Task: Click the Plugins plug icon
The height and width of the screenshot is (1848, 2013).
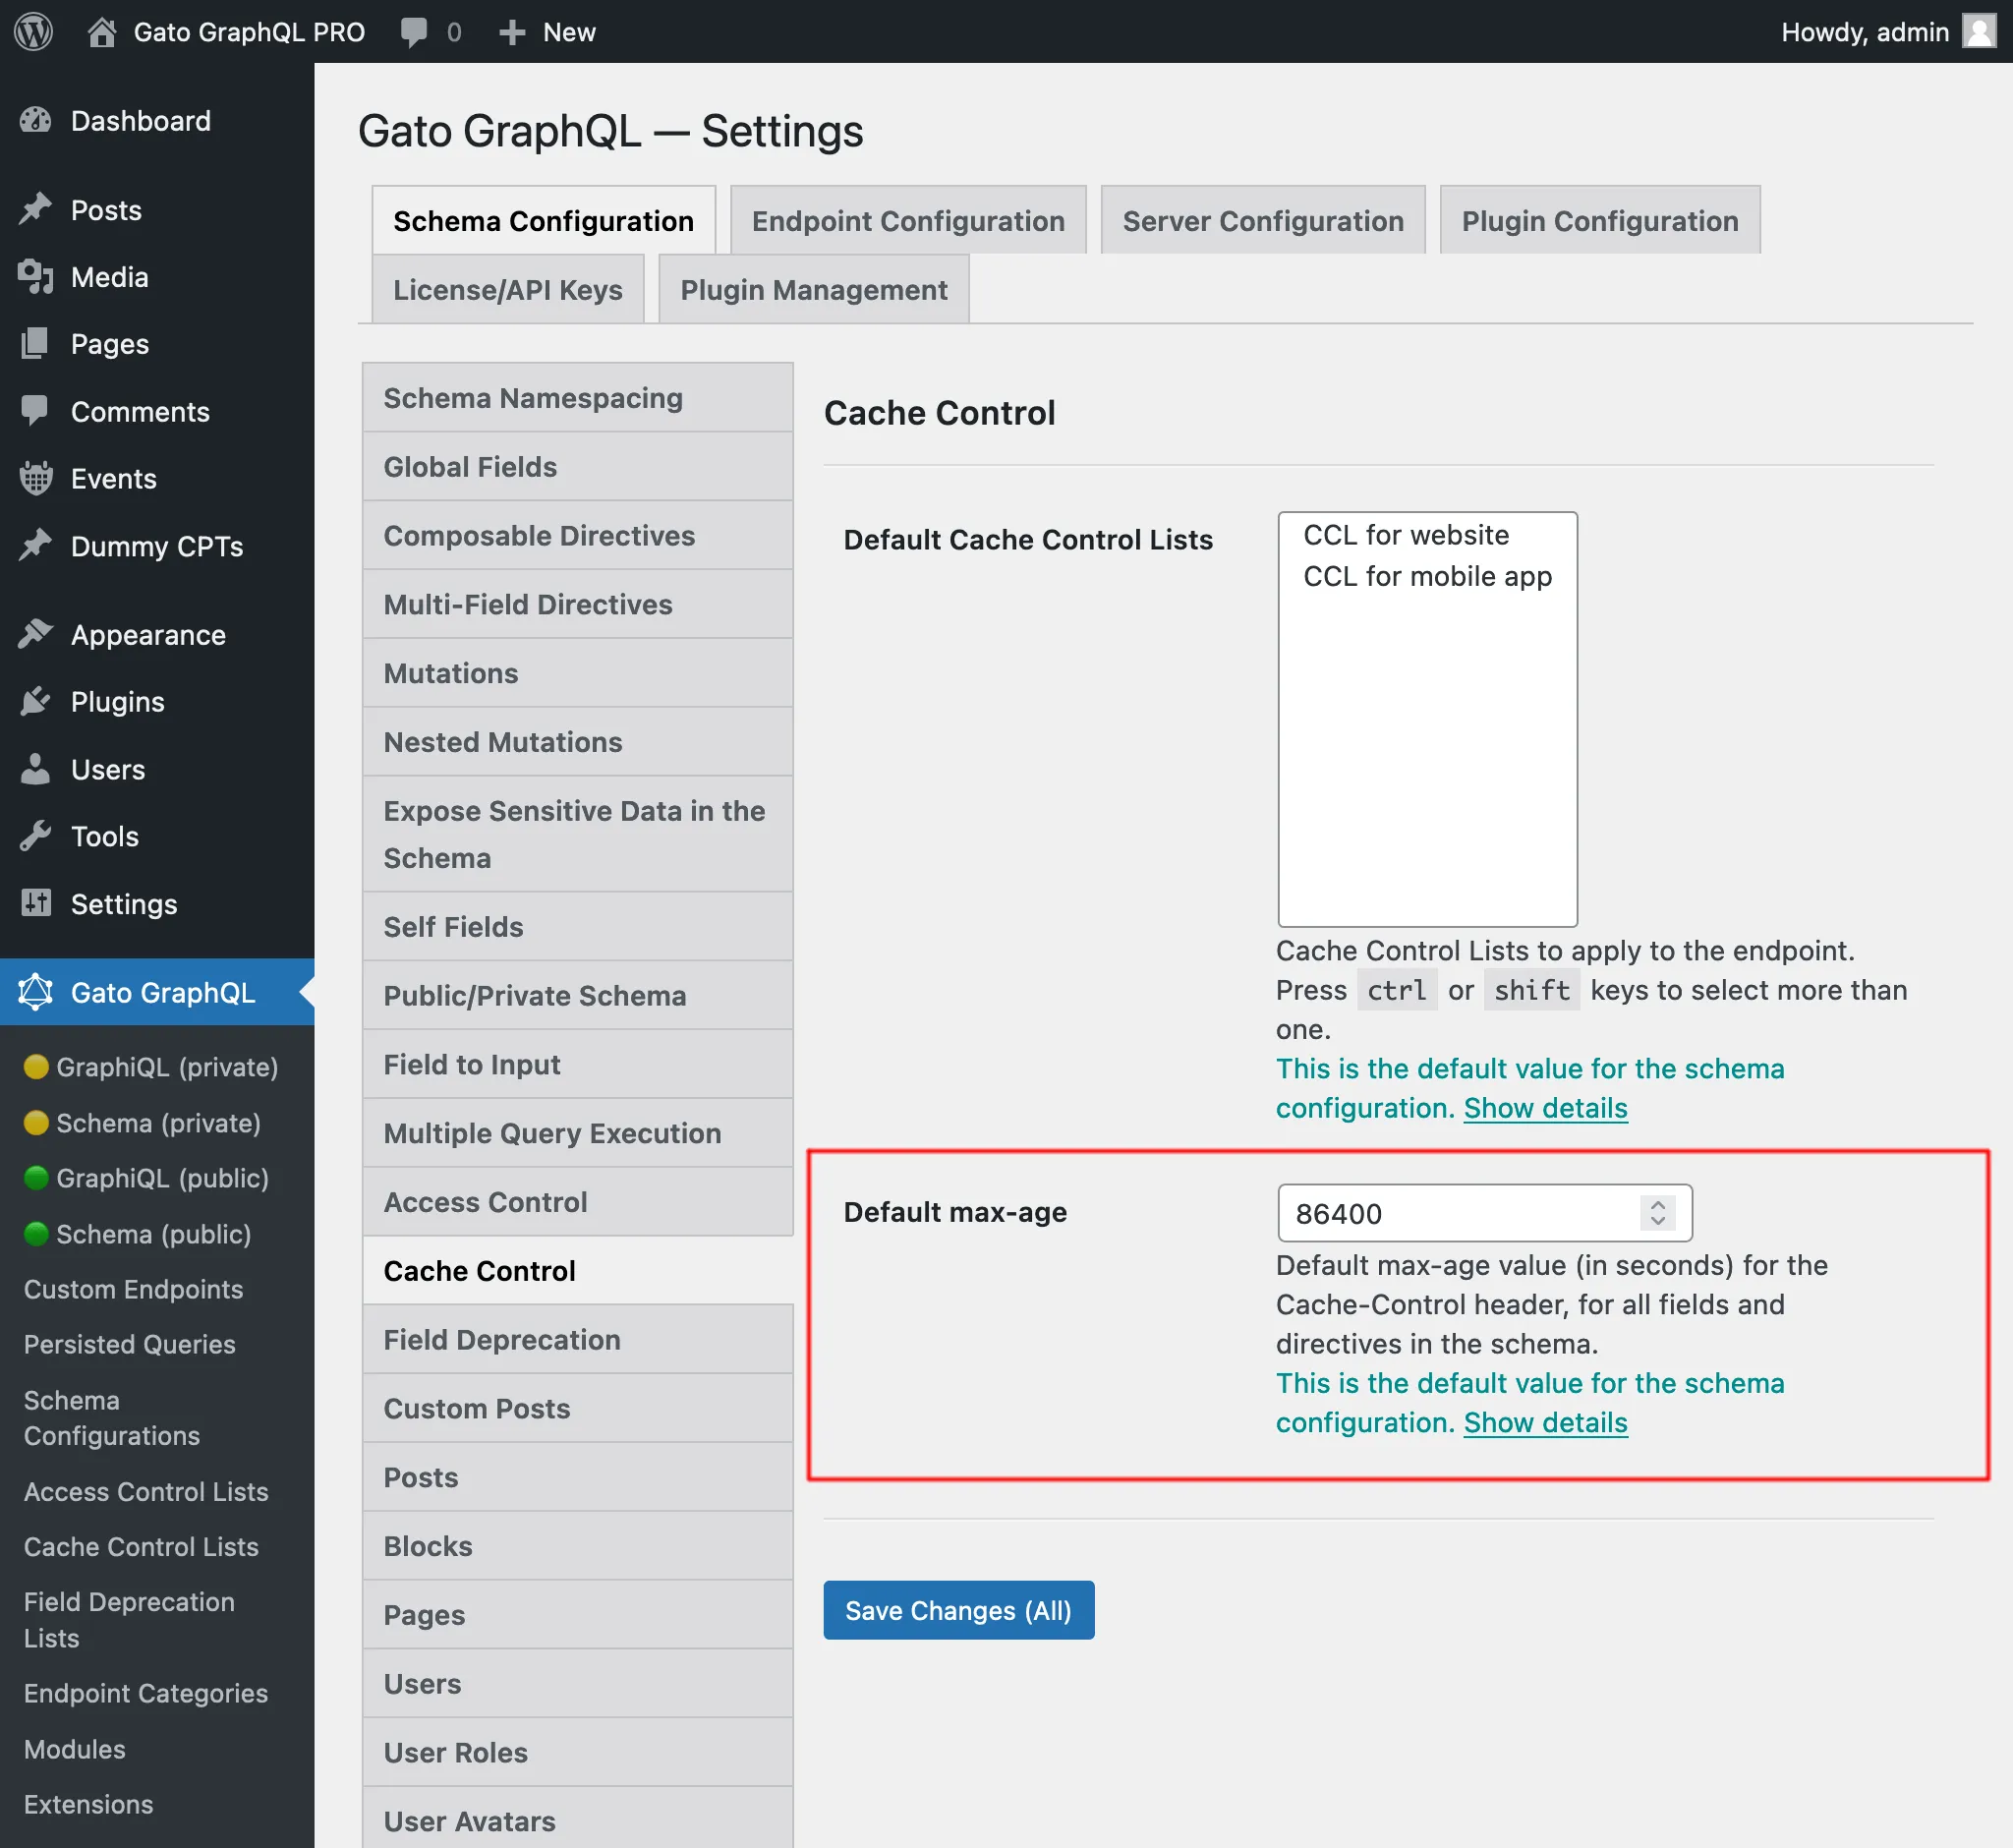Action: point(35,701)
